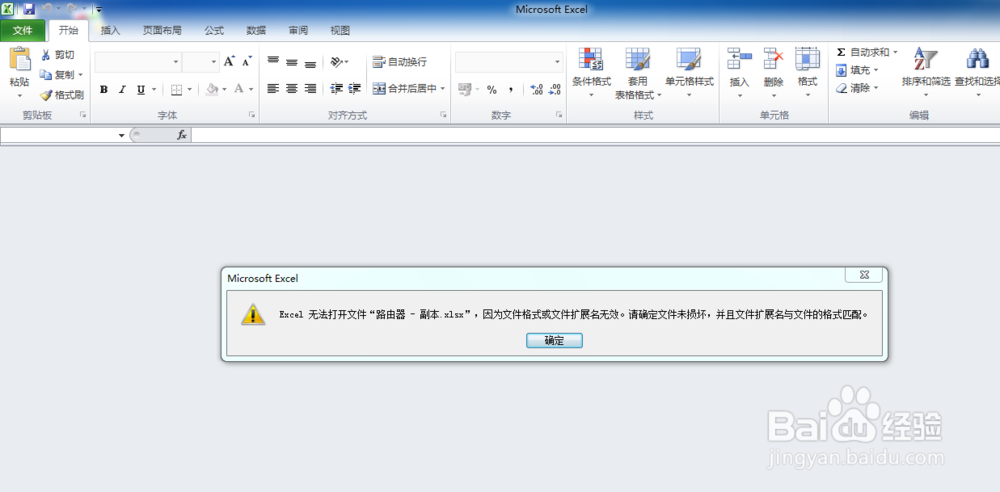Switch to the 审阅 ribbon tab
Screen dimensions: 1000x492
tap(298, 30)
